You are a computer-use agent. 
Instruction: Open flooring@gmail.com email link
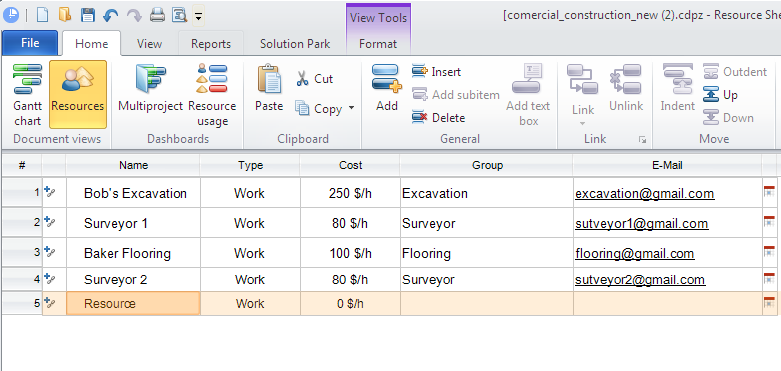tap(635, 253)
